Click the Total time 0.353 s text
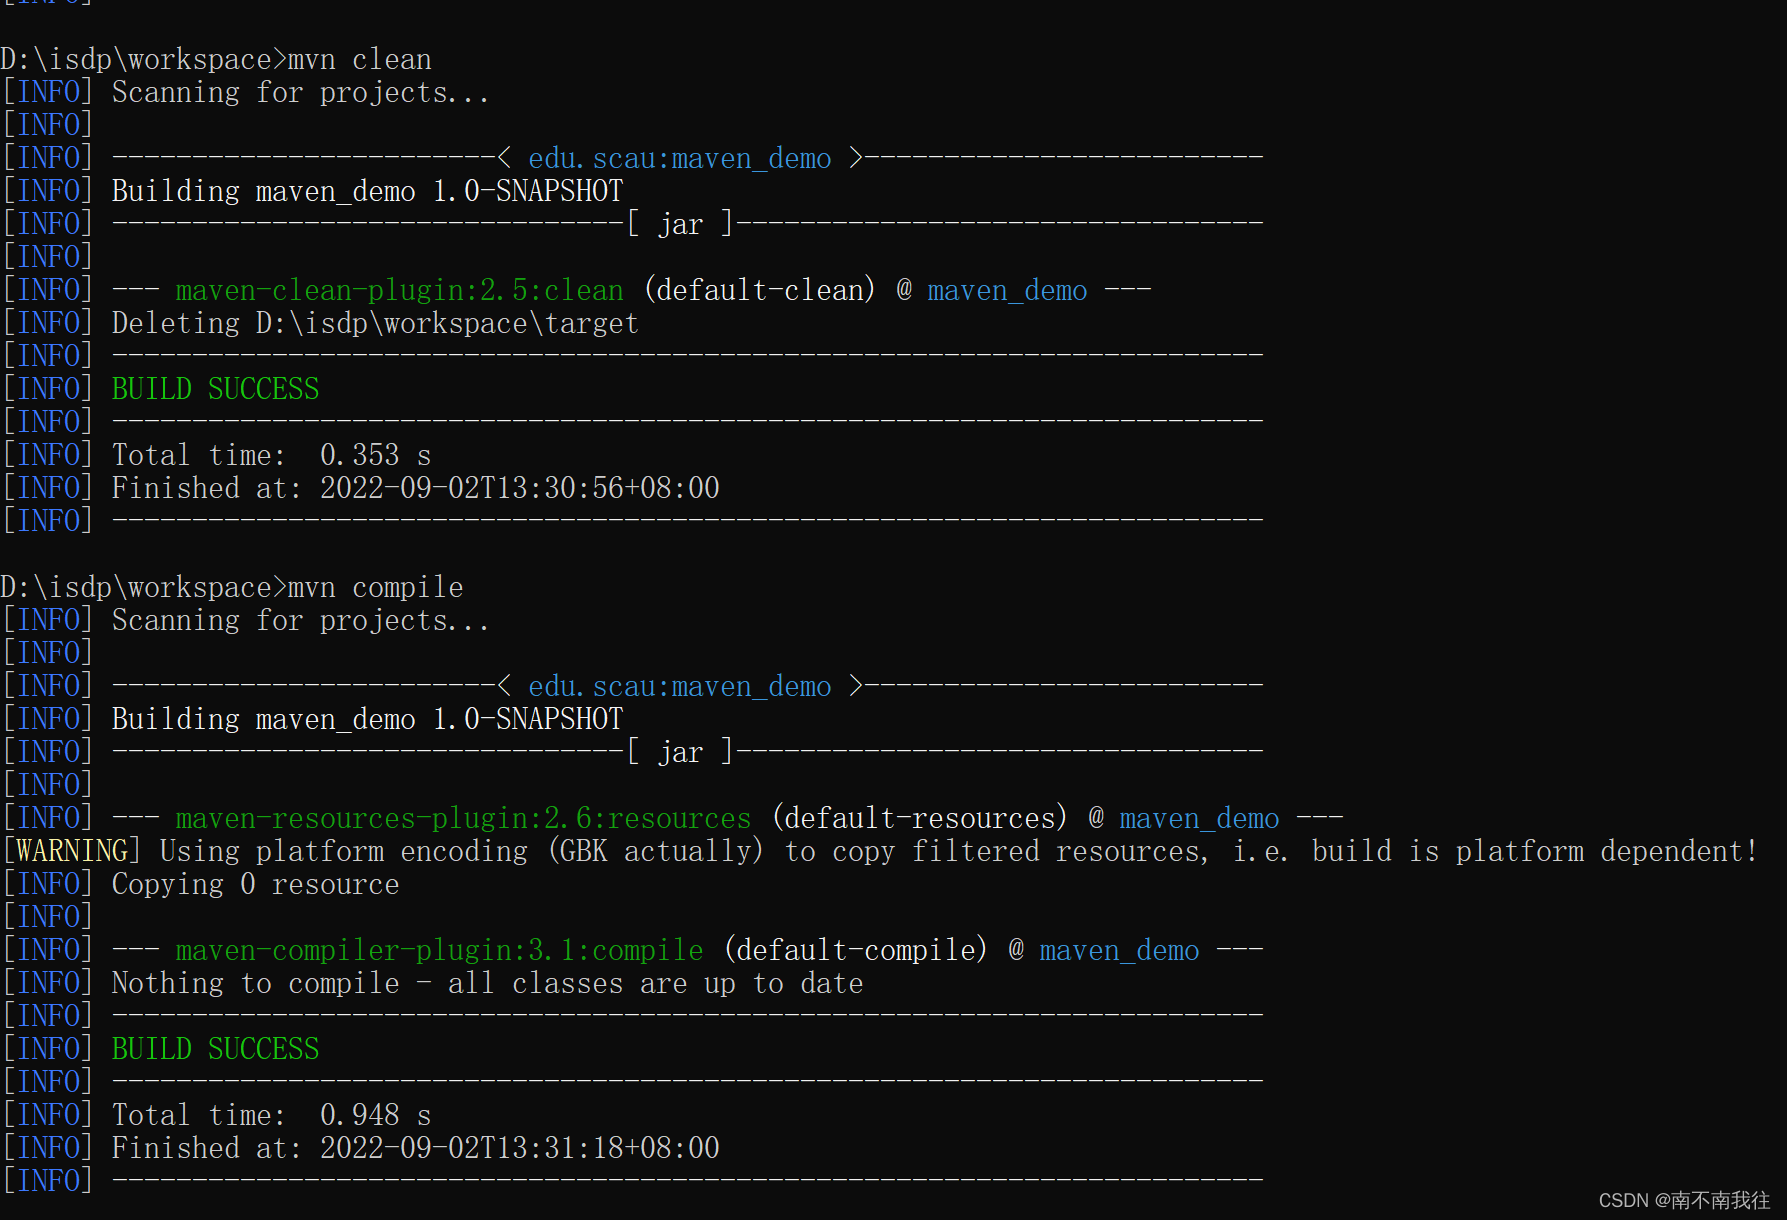Screen dimensions: 1787x1220 [x=270, y=454]
